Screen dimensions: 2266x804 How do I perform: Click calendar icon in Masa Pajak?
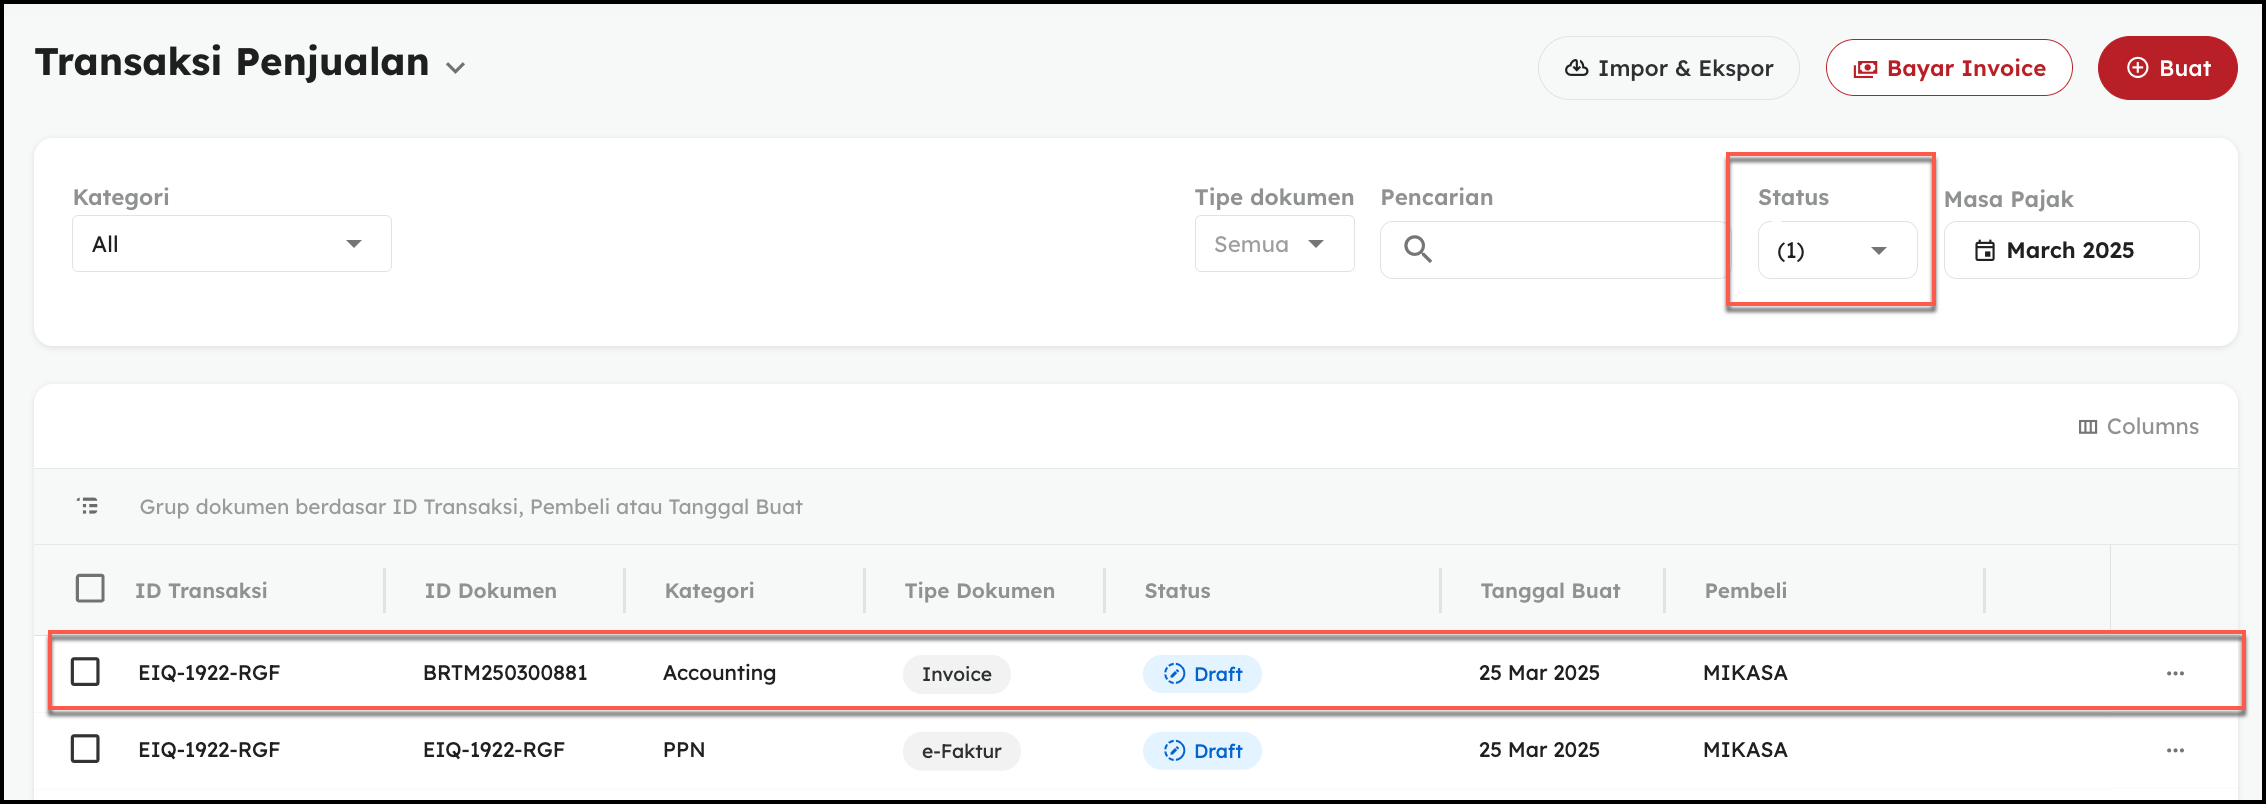tap(1984, 251)
